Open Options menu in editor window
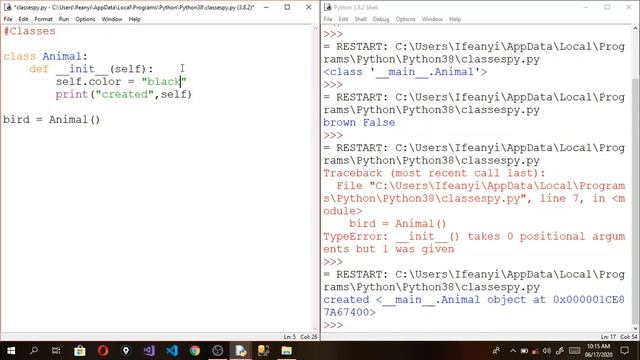Image resolution: width=640 pixels, height=360 pixels. click(85, 19)
